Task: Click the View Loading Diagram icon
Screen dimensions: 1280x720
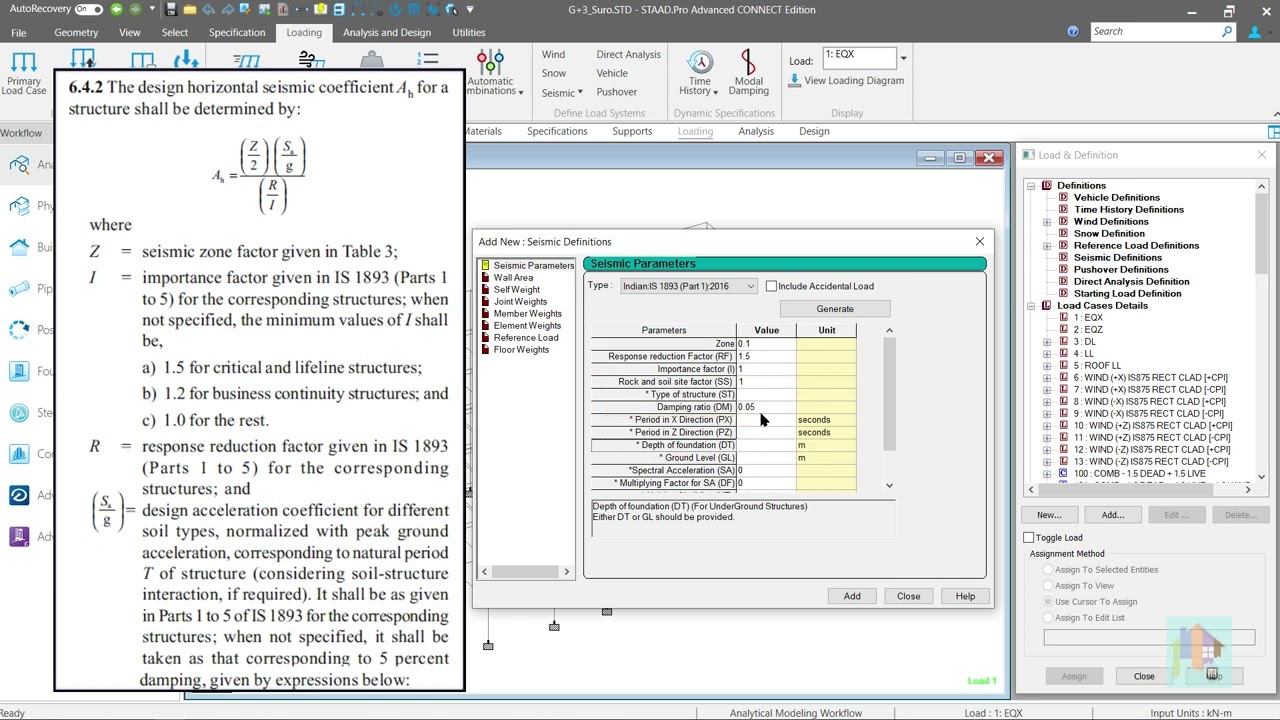Action: point(795,80)
